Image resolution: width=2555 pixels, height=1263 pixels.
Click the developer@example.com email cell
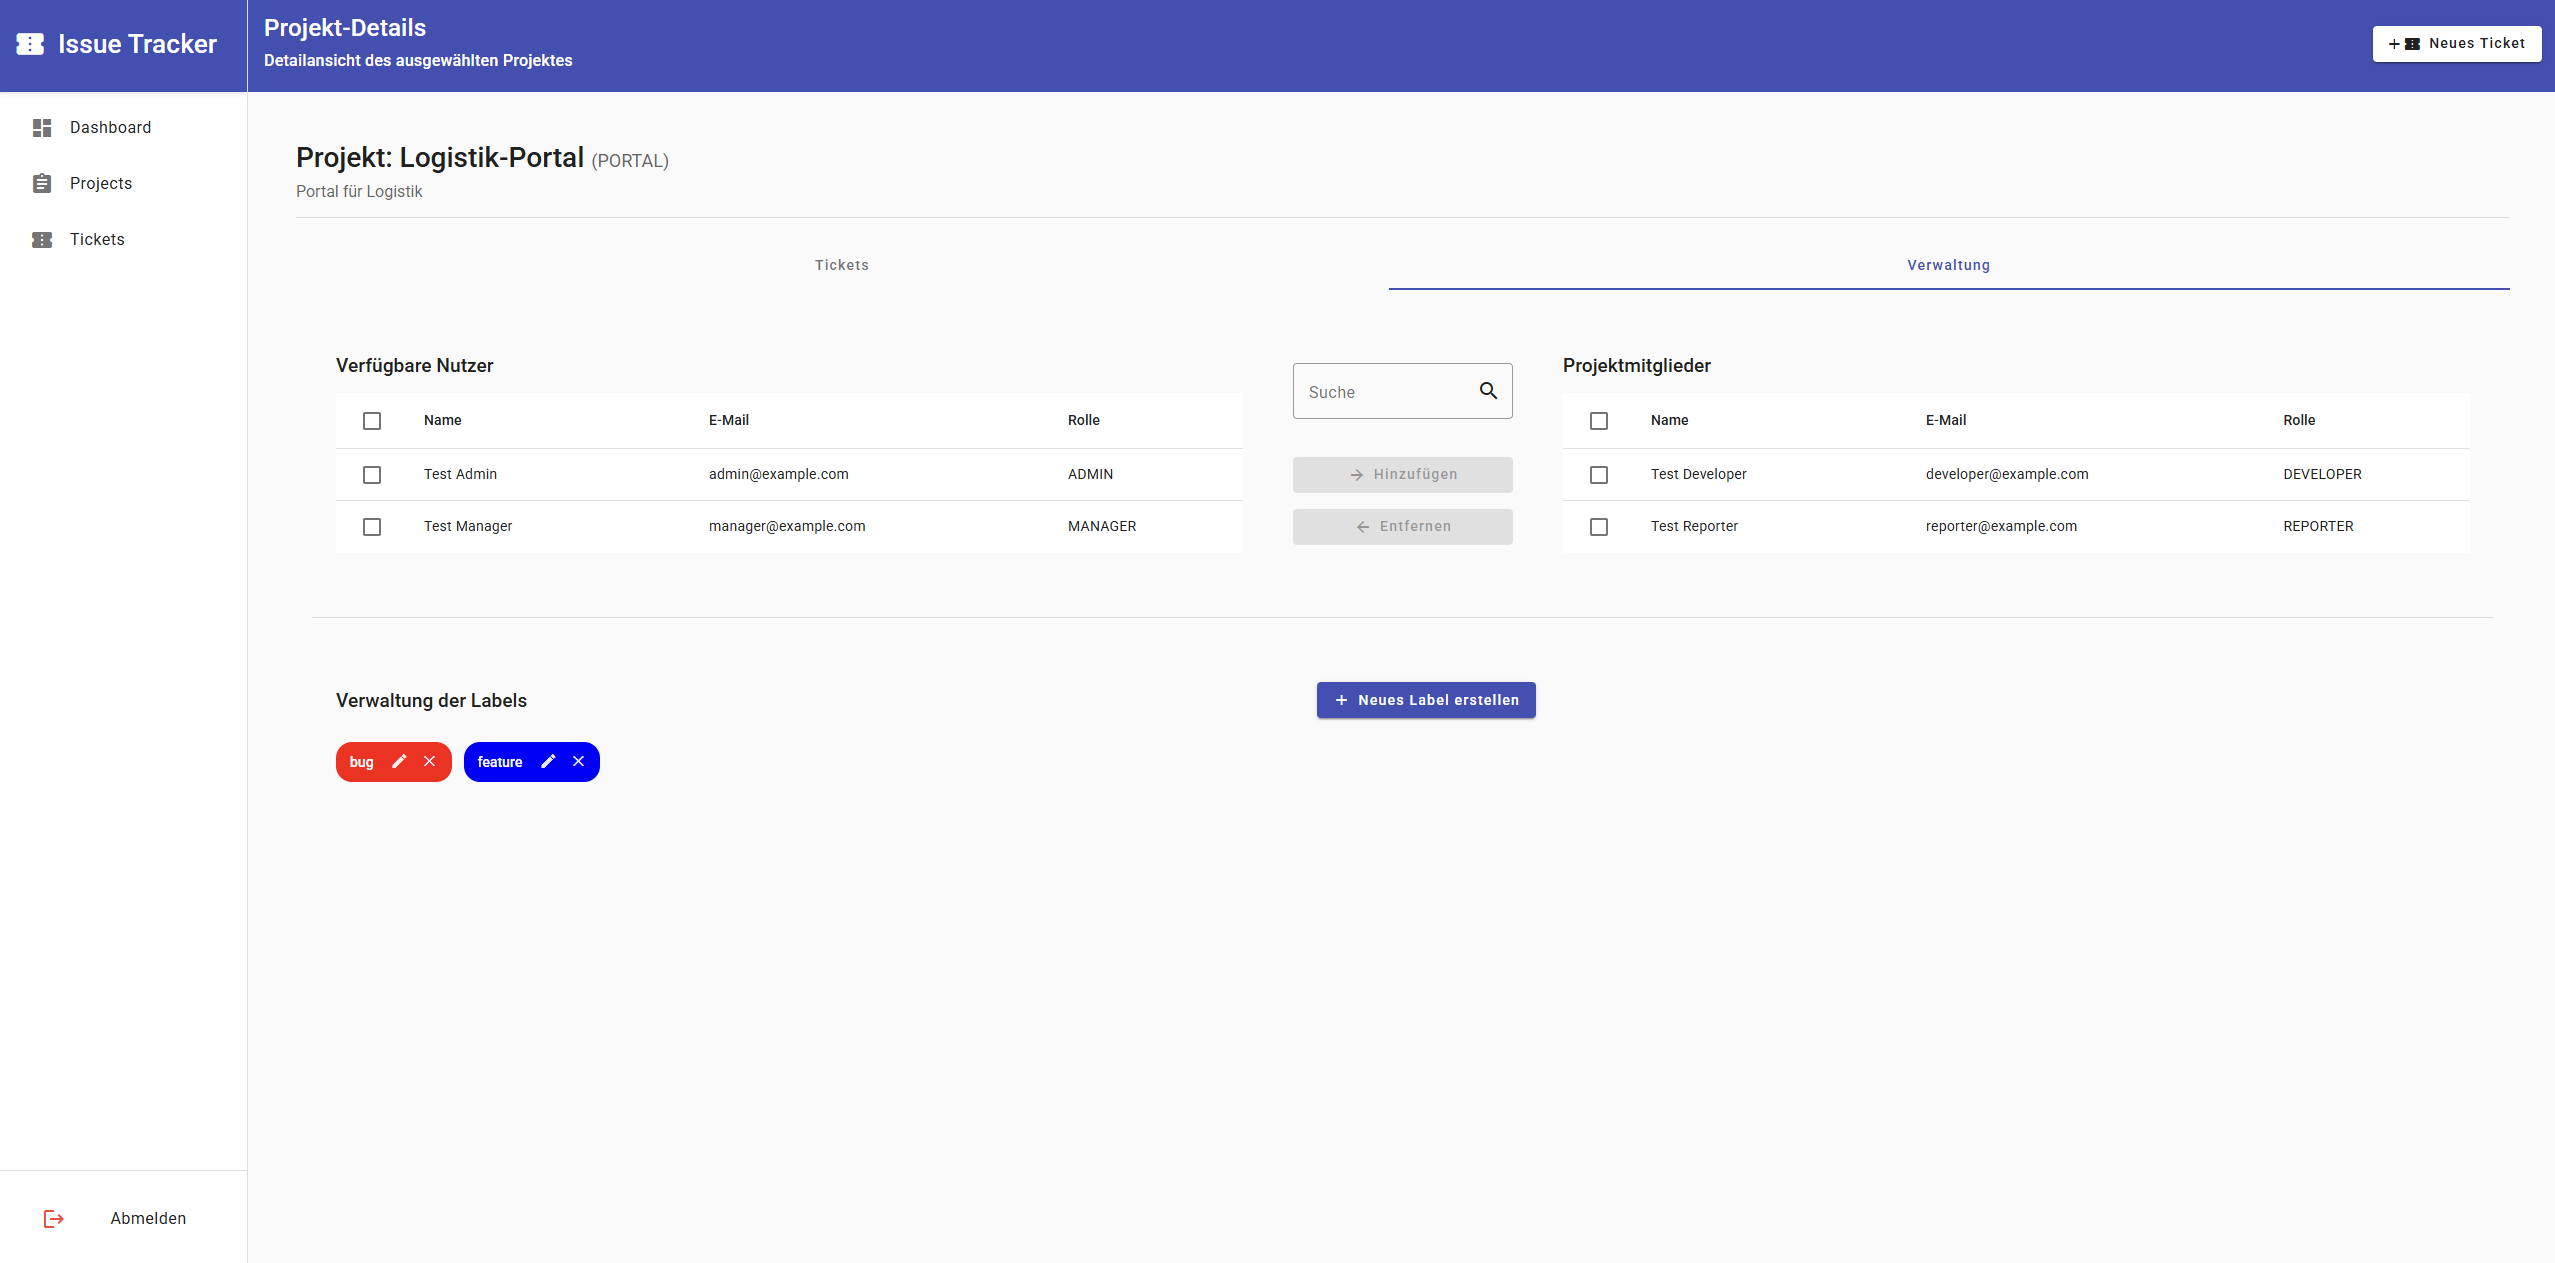[2007, 475]
